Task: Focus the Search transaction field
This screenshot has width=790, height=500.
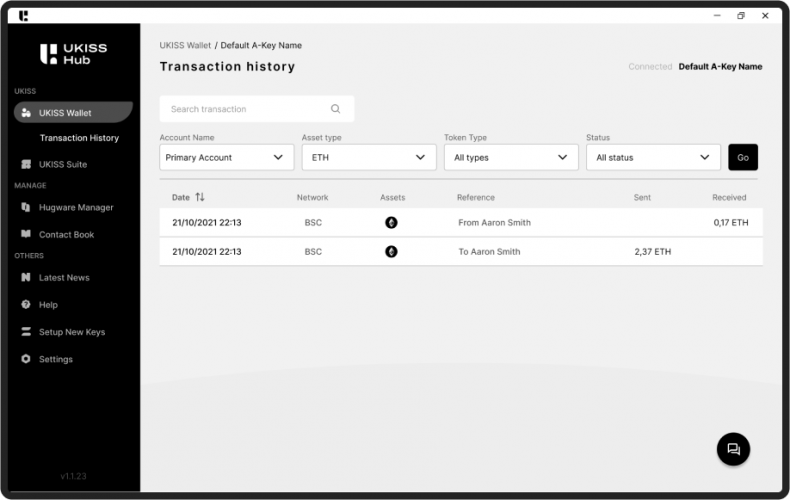Action: 257,109
